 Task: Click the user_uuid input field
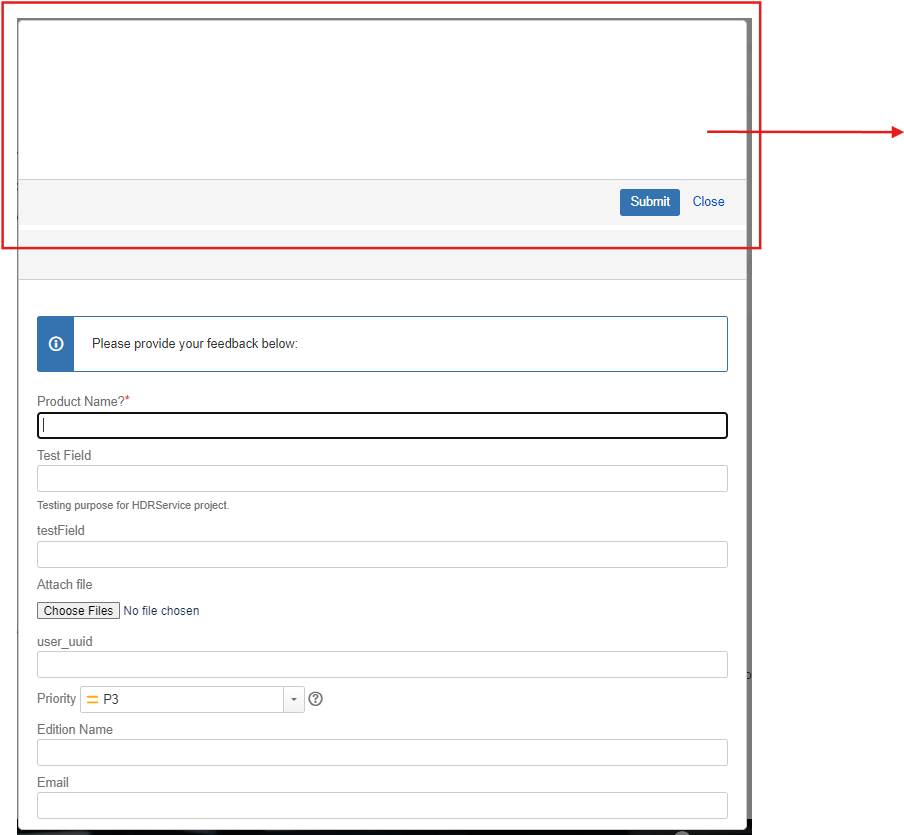(382, 664)
